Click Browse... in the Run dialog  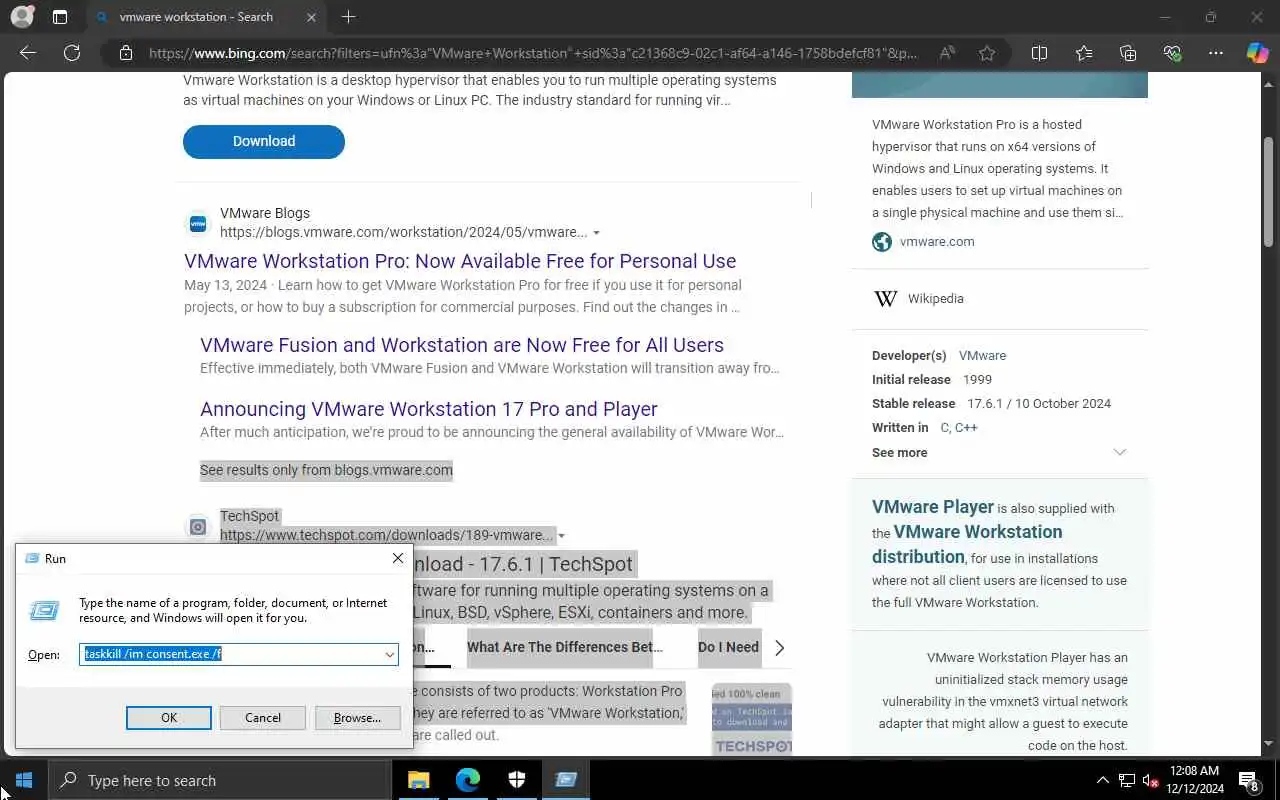357,718
